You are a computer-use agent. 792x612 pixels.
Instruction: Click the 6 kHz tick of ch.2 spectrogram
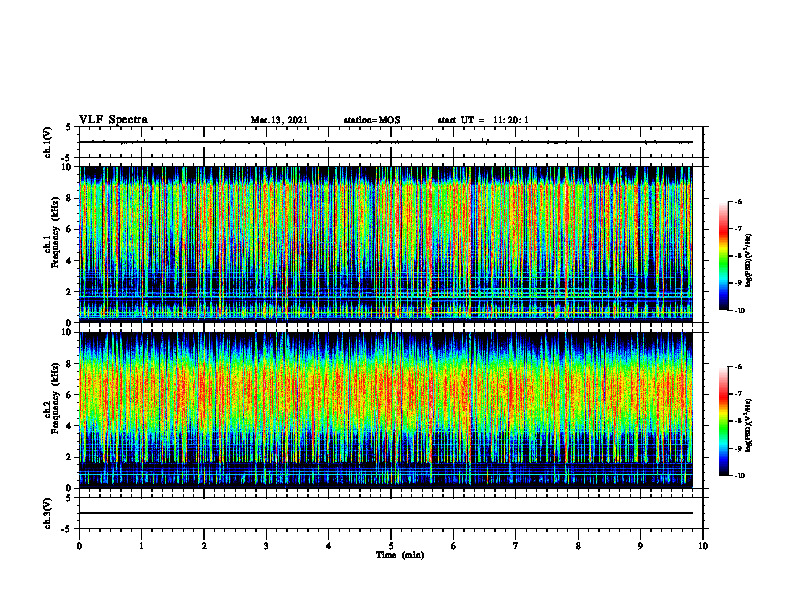click(x=70, y=395)
